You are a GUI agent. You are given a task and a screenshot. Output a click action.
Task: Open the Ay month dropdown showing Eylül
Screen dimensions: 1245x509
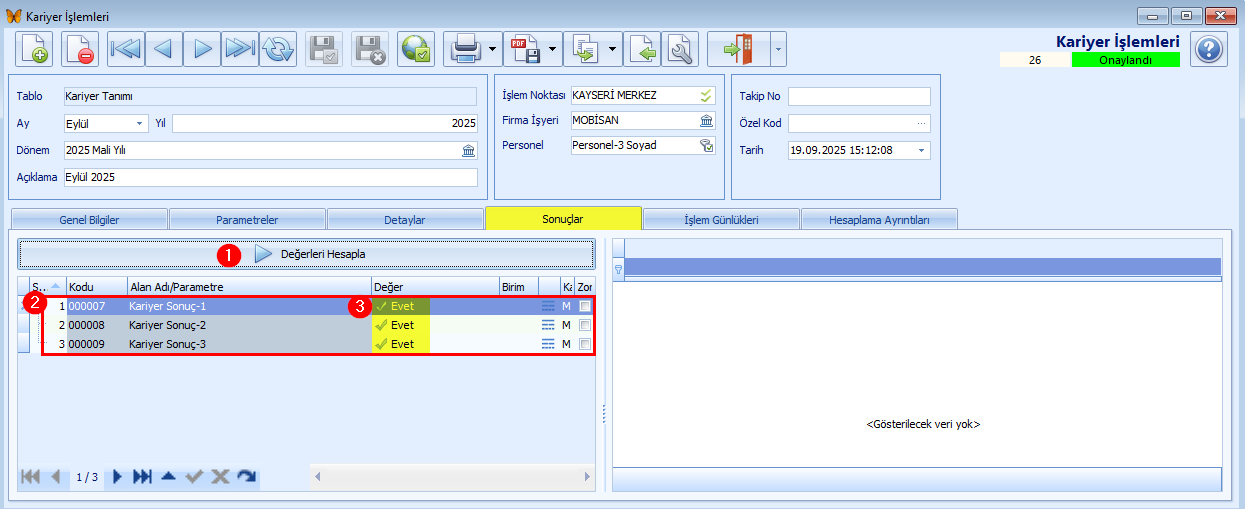pyautogui.click(x=138, y=123)
